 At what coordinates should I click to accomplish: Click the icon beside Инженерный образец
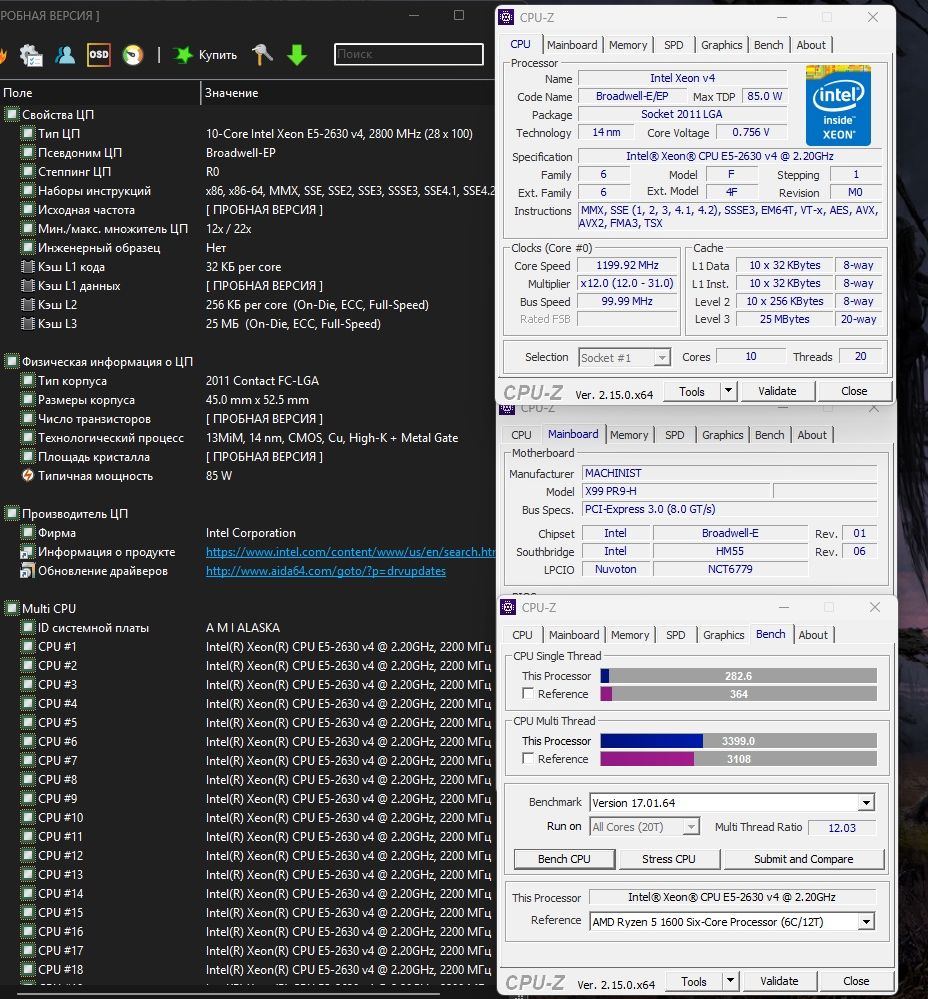pos(27,248)
